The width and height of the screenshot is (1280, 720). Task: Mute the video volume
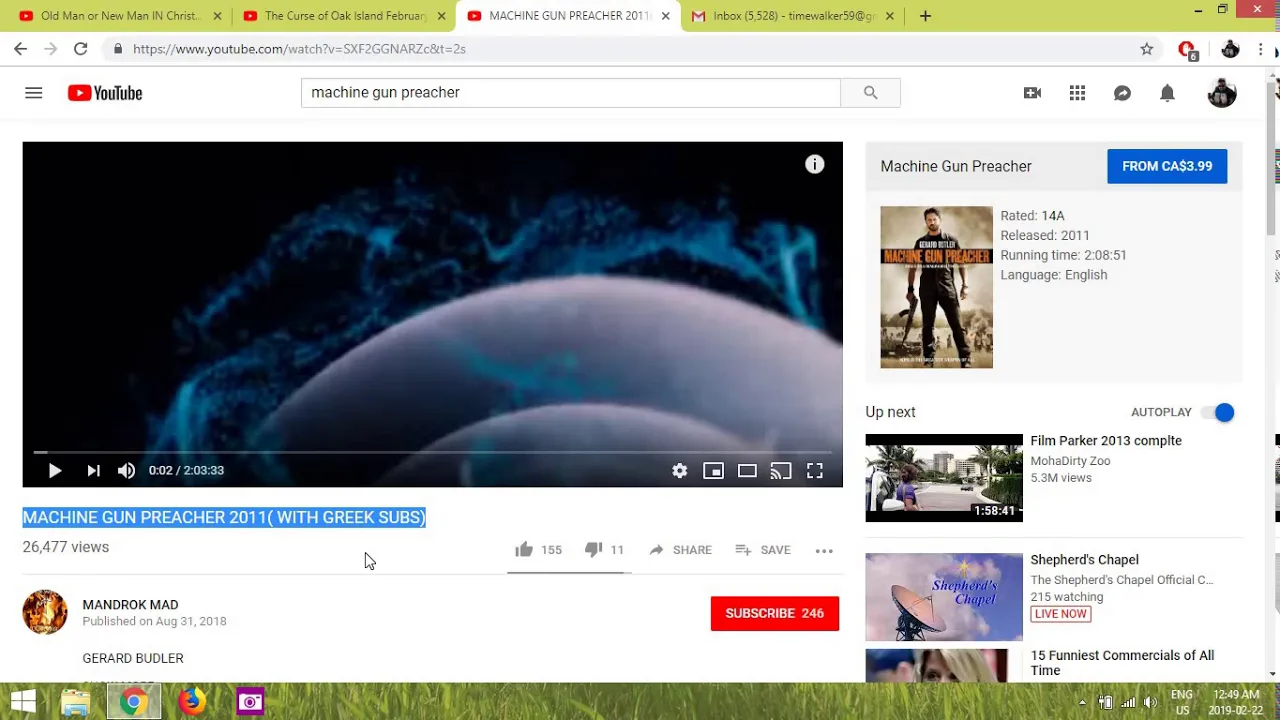126,470
